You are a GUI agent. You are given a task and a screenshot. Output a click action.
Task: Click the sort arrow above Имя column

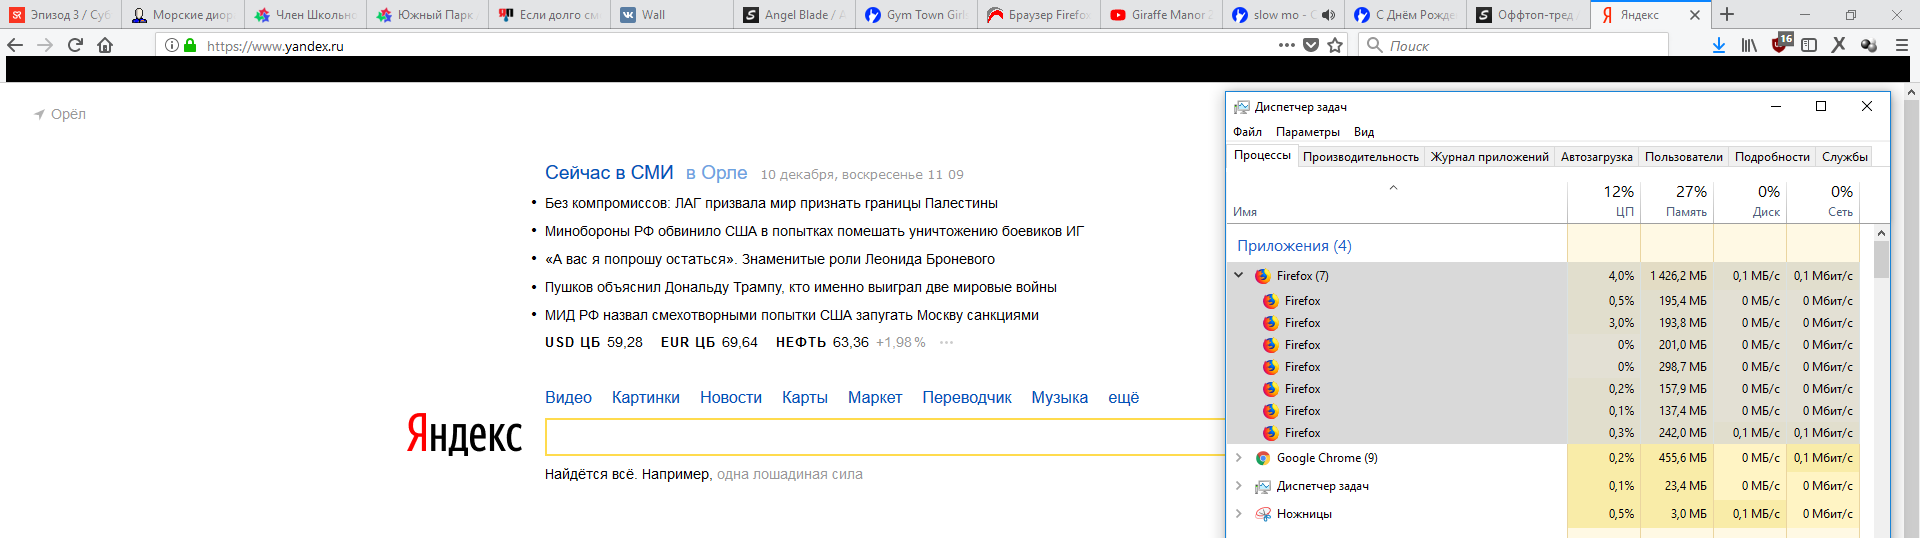pyautogui.click(x=1393, y=188)
